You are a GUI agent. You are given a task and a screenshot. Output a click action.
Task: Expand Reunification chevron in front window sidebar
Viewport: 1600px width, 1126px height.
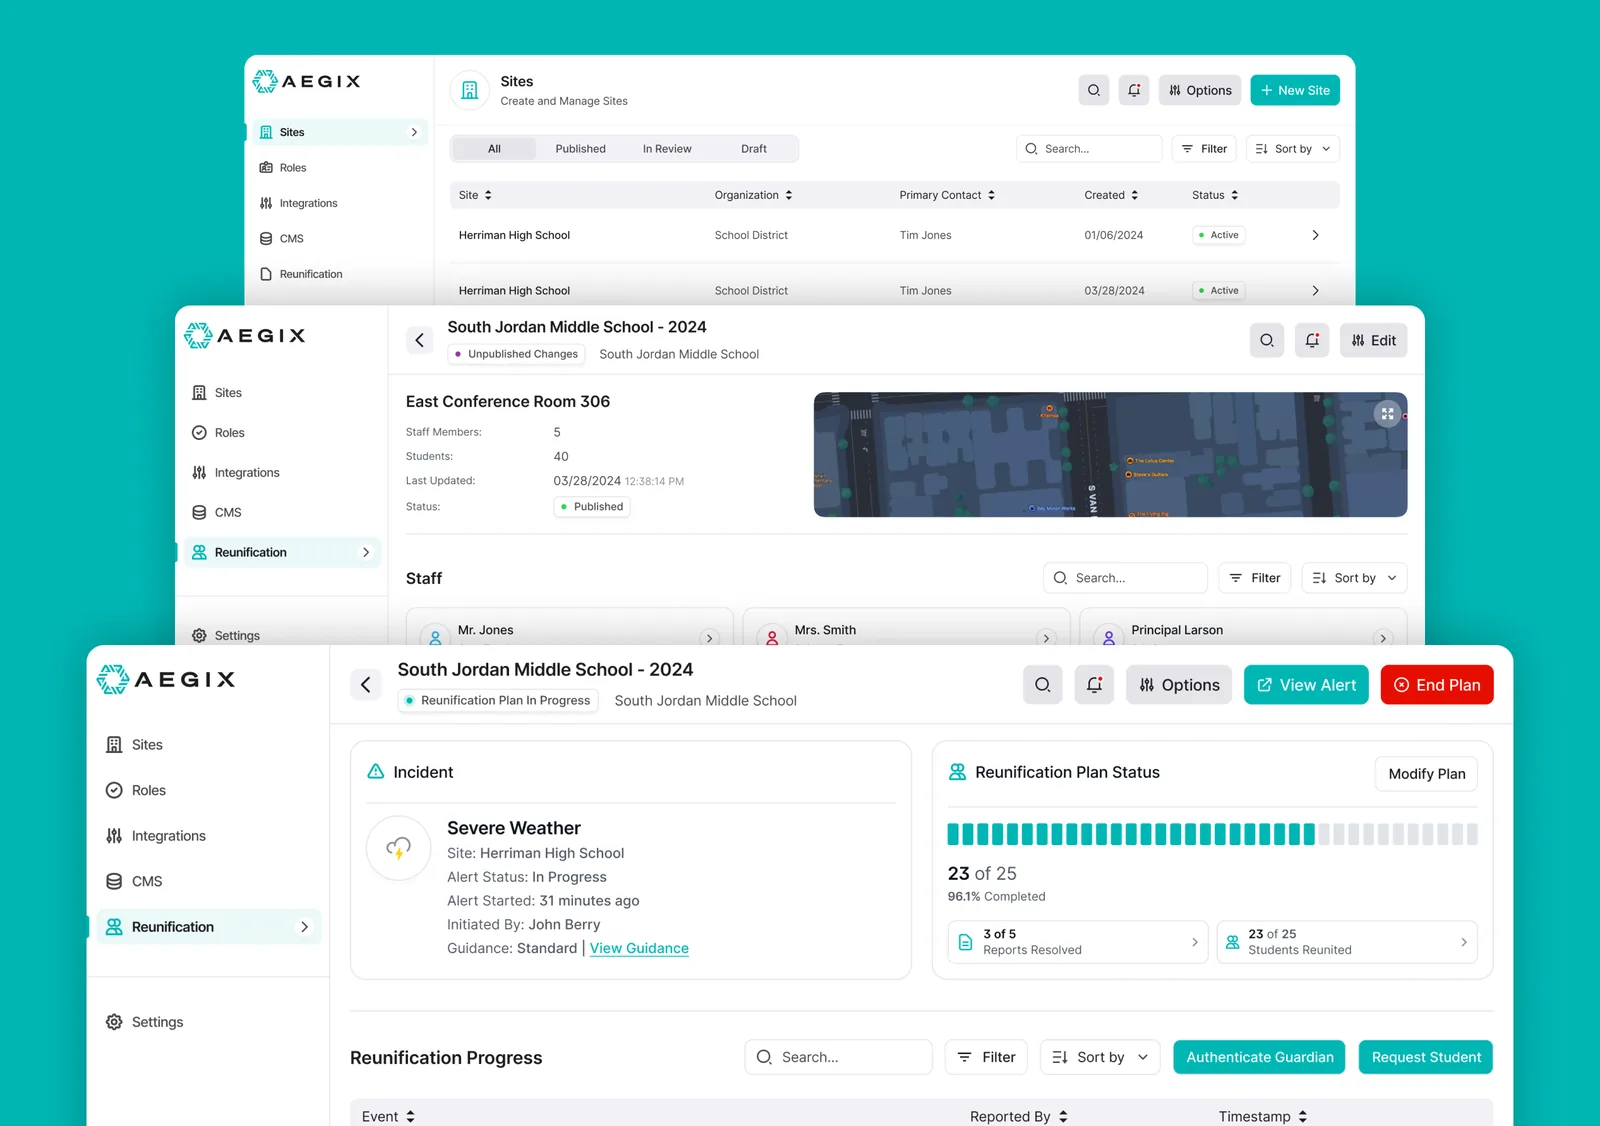coord(305,927)
